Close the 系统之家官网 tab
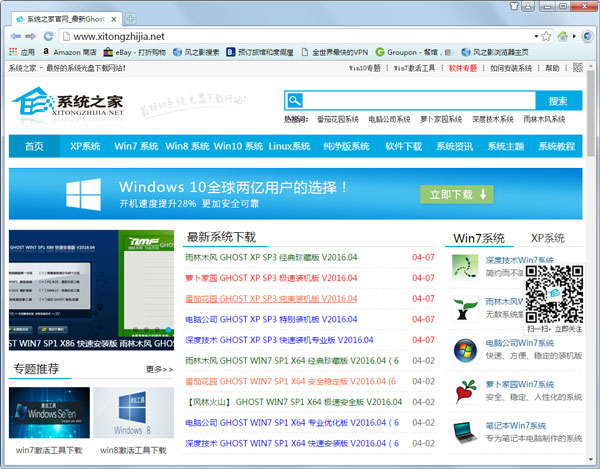Screen dimensions: 600x469 [114, 19]
